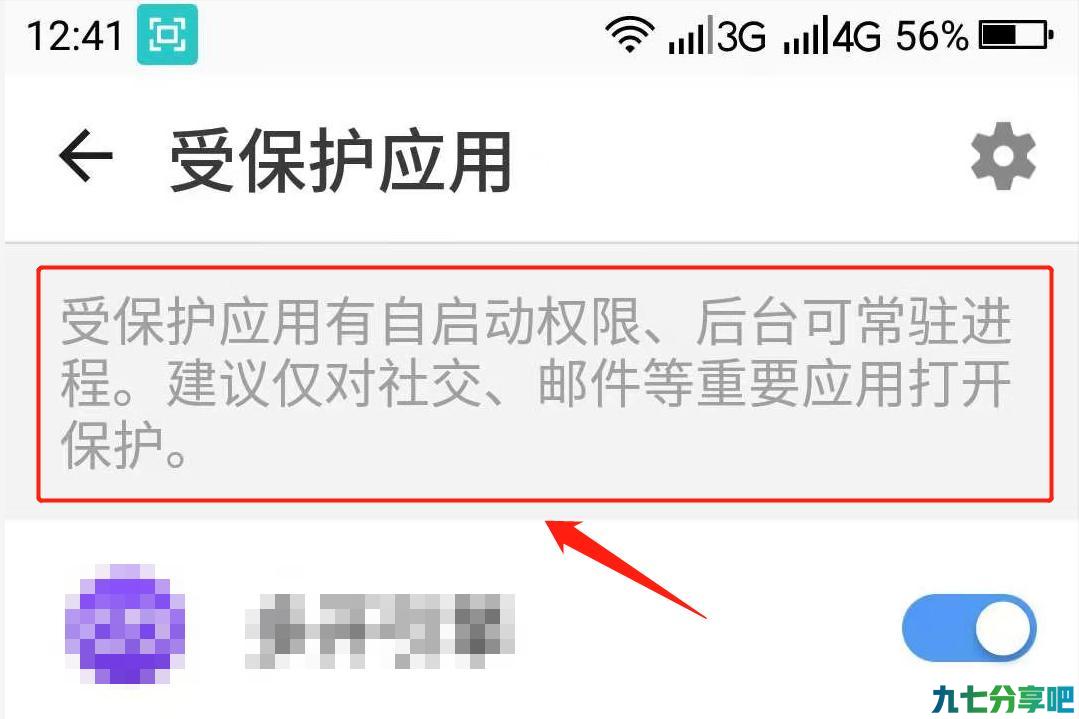Tap the middle description line mentioning 社交、邮件

click(536, 383)
